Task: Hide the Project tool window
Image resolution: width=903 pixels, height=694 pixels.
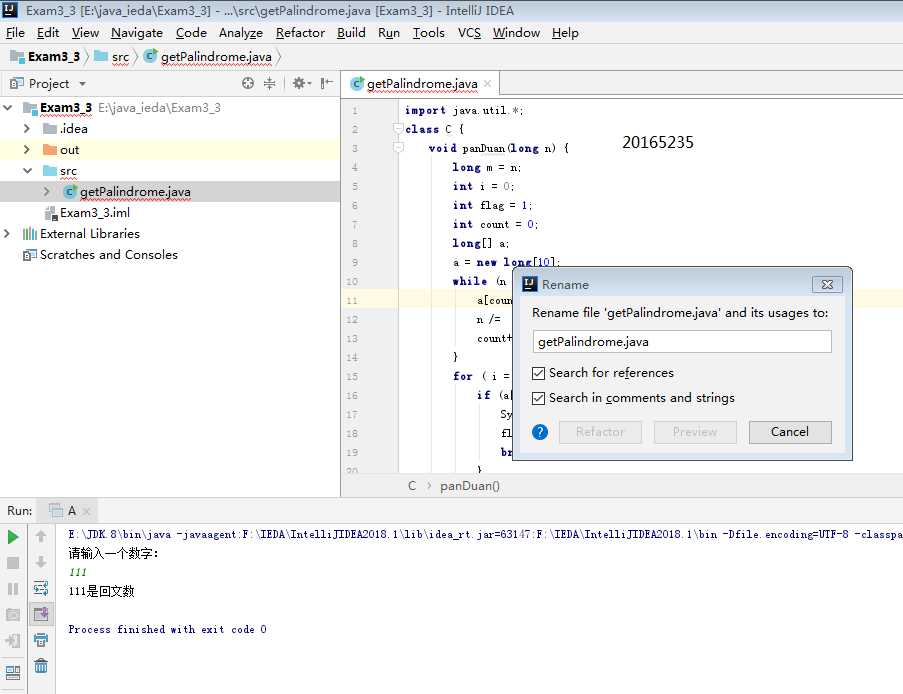Action: click(x=327, y=84)
